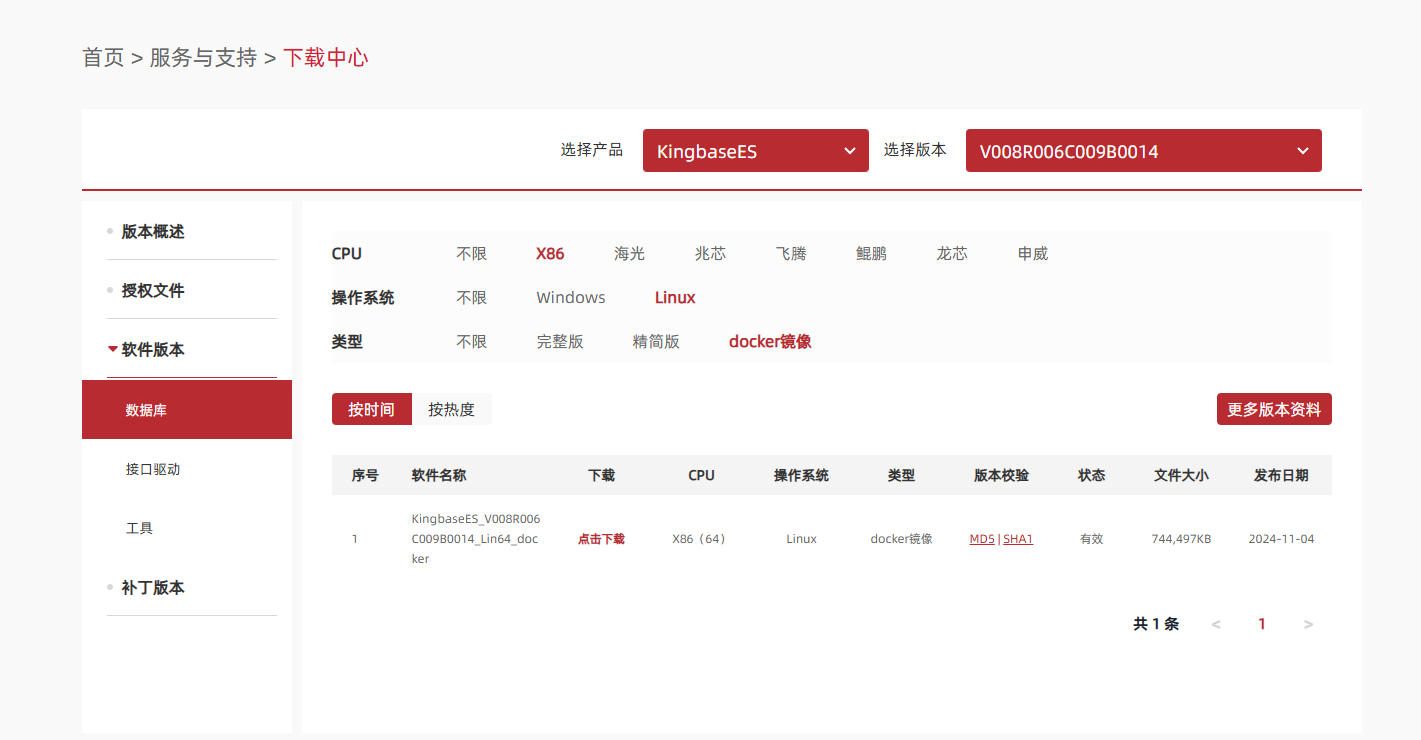Screen dimensions: 1421x740
Task: Select X86 CPU filter
Action: (550, 254)
